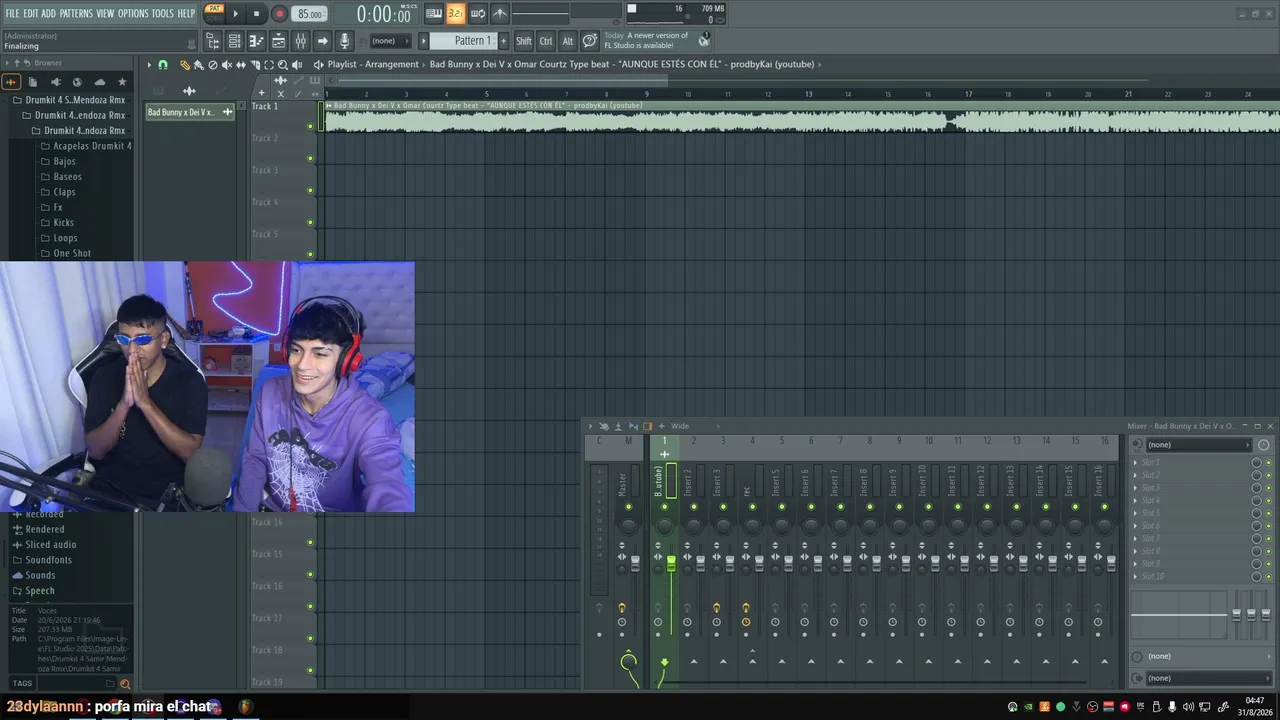
Task: Select the mute tool in playlist toolbar
Action: (226, 65)
